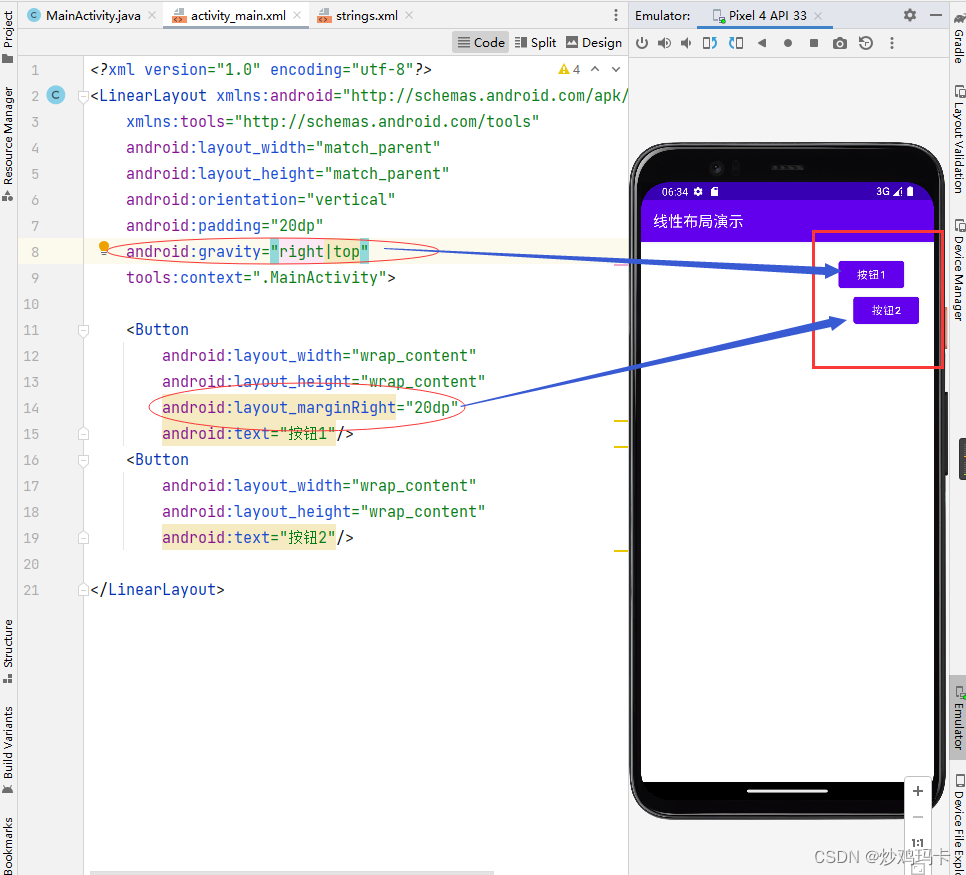Click the emulator Overview square button

[814, 43]
